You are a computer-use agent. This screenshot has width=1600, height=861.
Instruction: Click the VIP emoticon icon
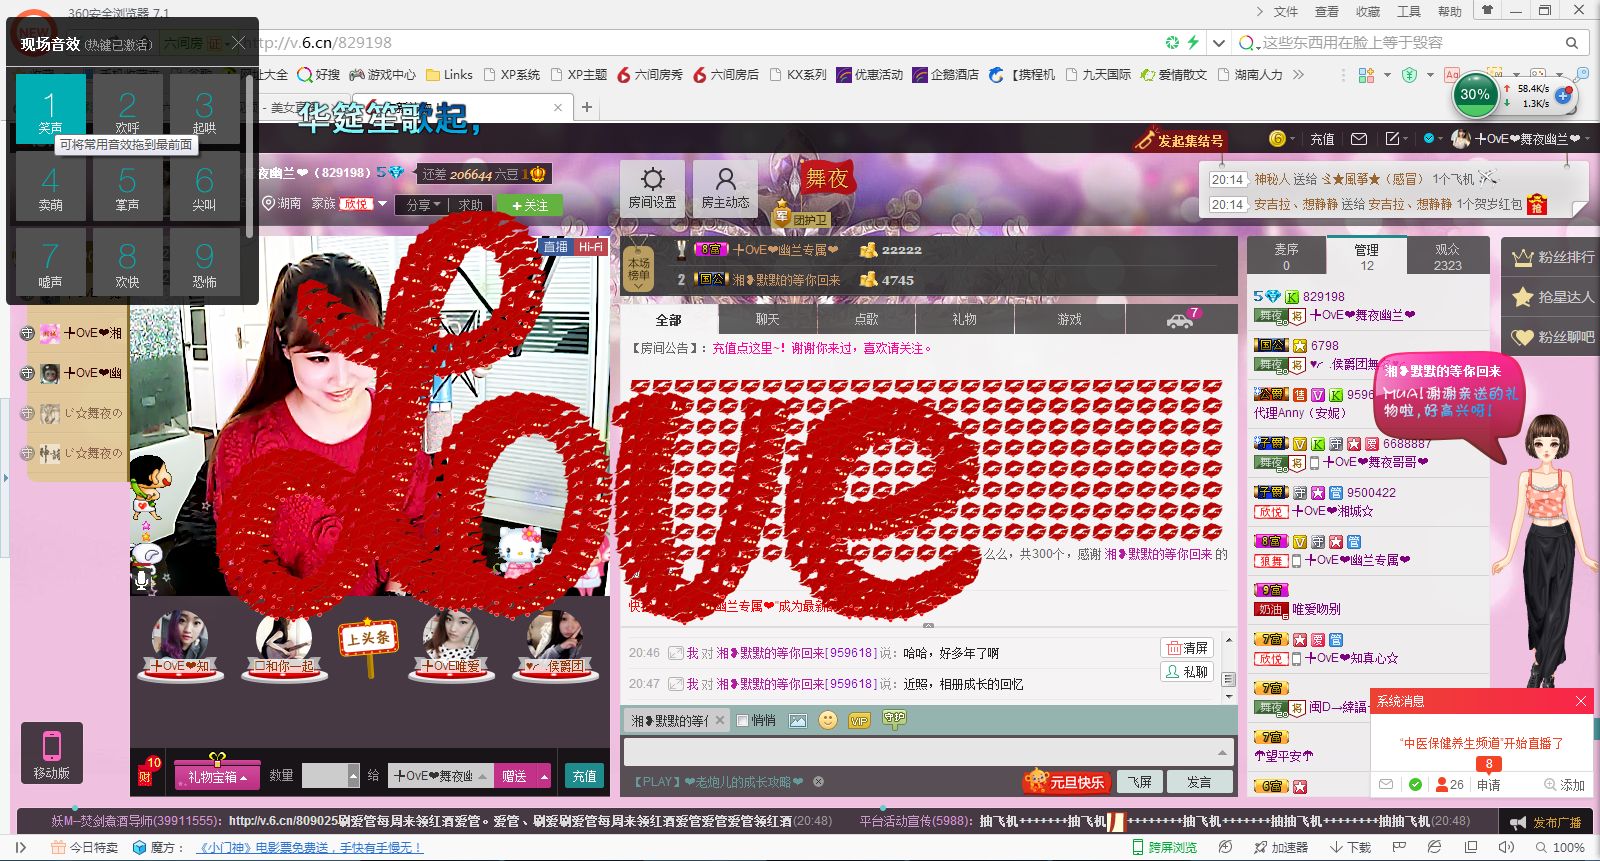pyautogui.click(x=858, y=720)
